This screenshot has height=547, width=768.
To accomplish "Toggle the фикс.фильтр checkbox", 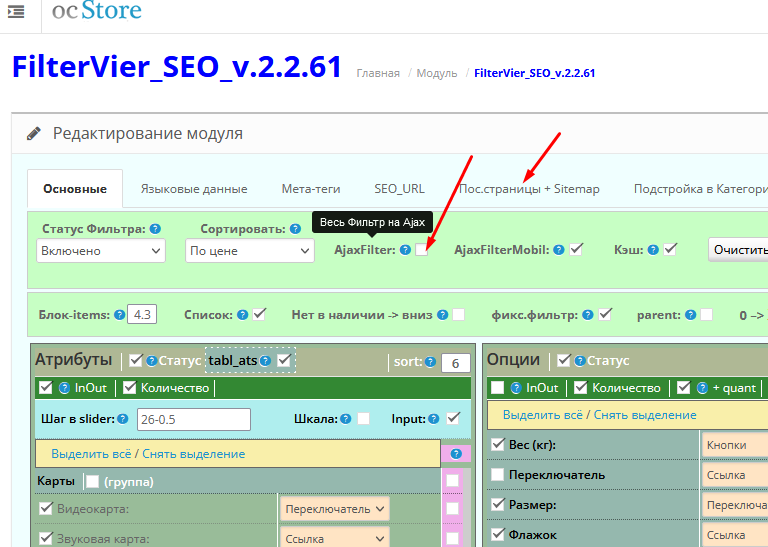I will [605, 314].
